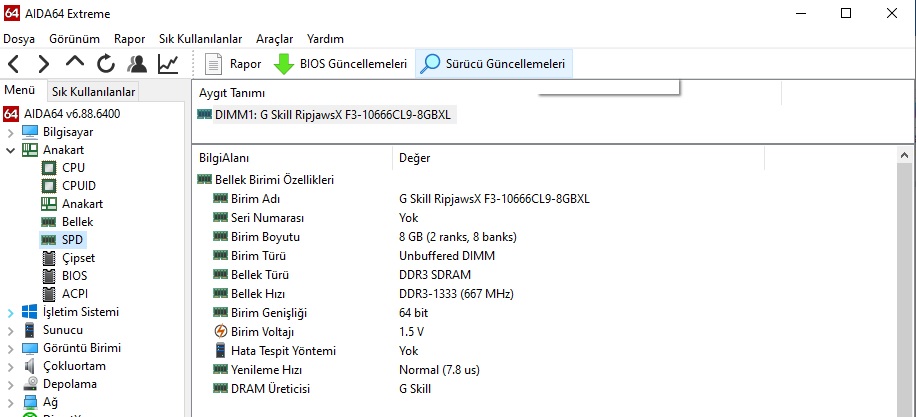The height and width of the screenshot is (417, 916).
Task: Click the Rapor toolbar button
Action: pos(233,64)
